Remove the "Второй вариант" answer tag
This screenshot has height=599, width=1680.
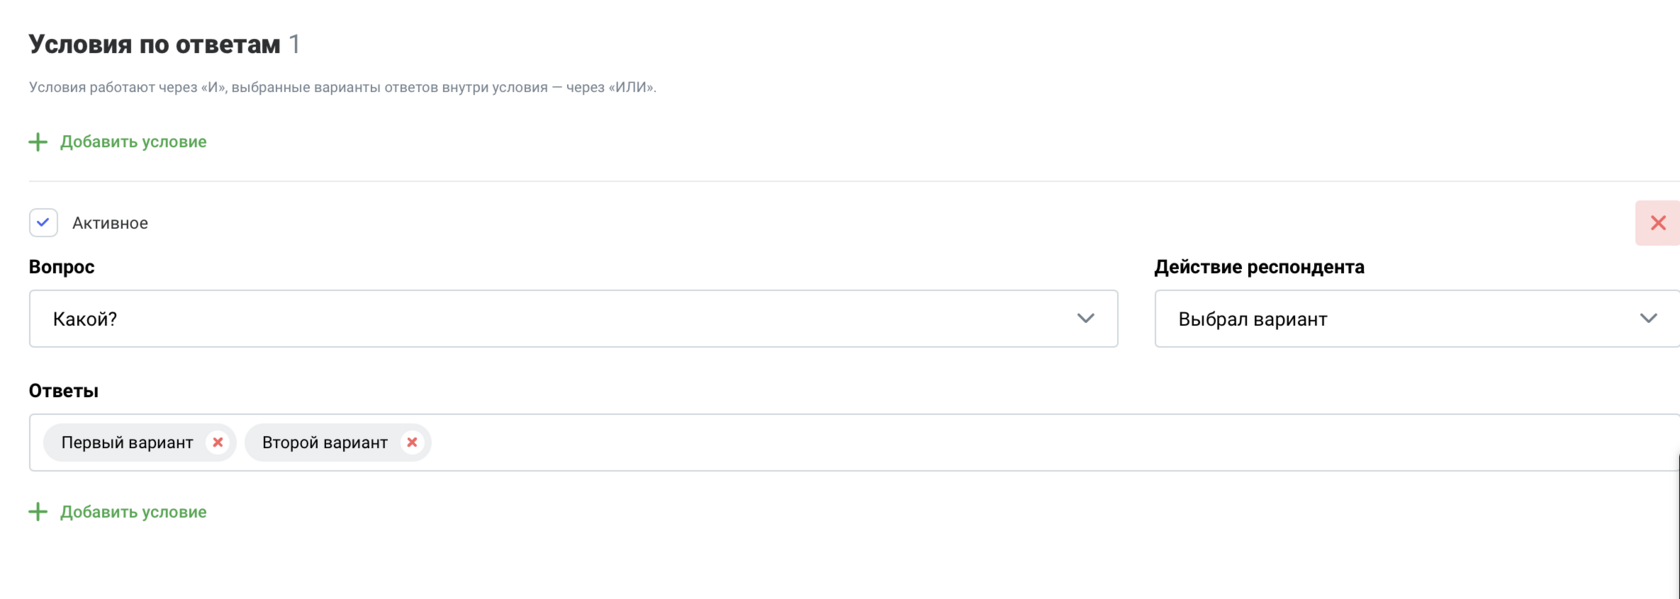tap(411, 442)
